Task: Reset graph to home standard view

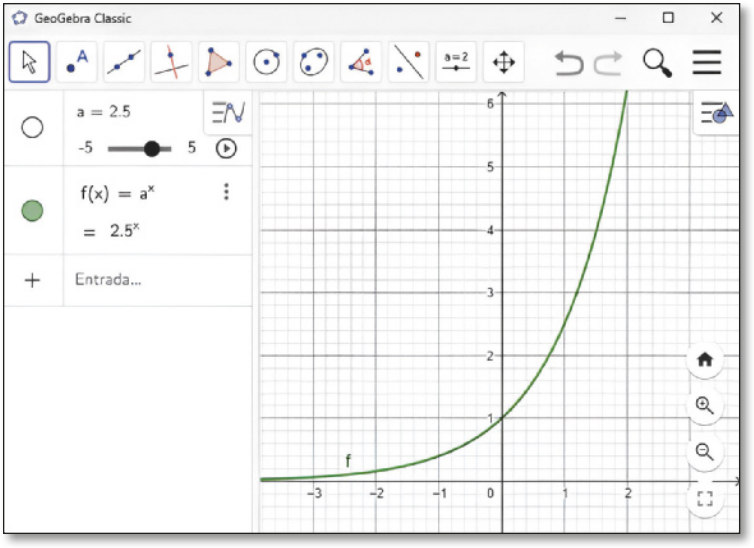Action: [705, 360]
